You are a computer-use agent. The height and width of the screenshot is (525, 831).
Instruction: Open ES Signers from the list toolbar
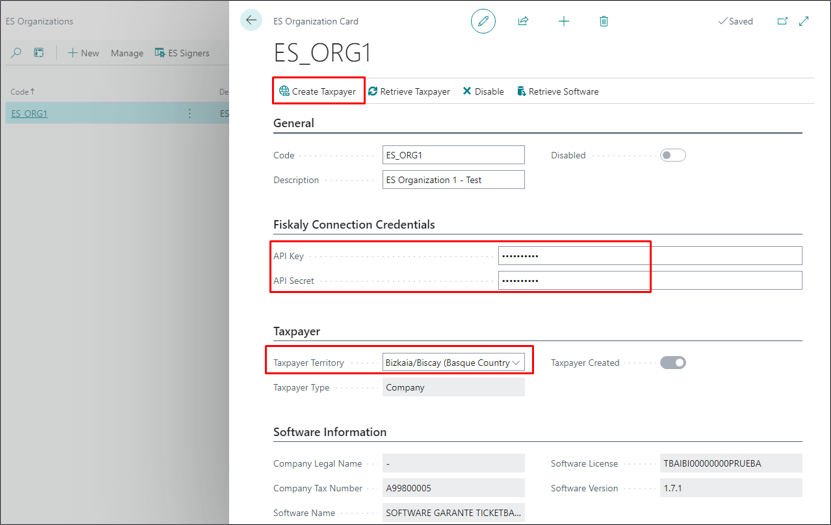[x=182, y=53]
